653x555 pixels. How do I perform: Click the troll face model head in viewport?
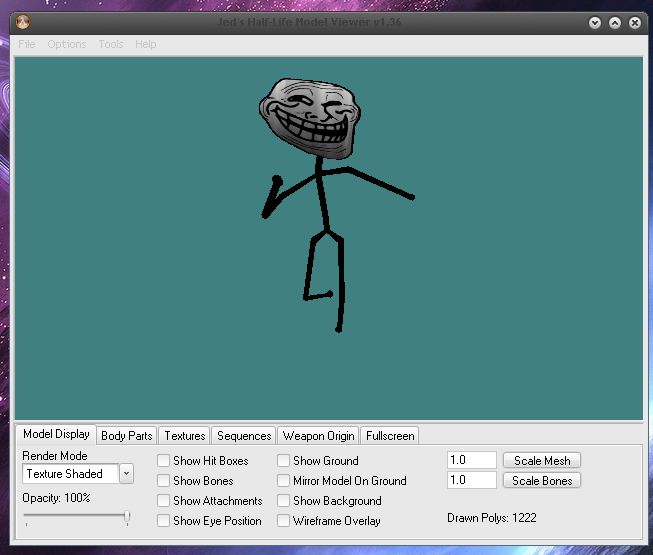point(310,118)
